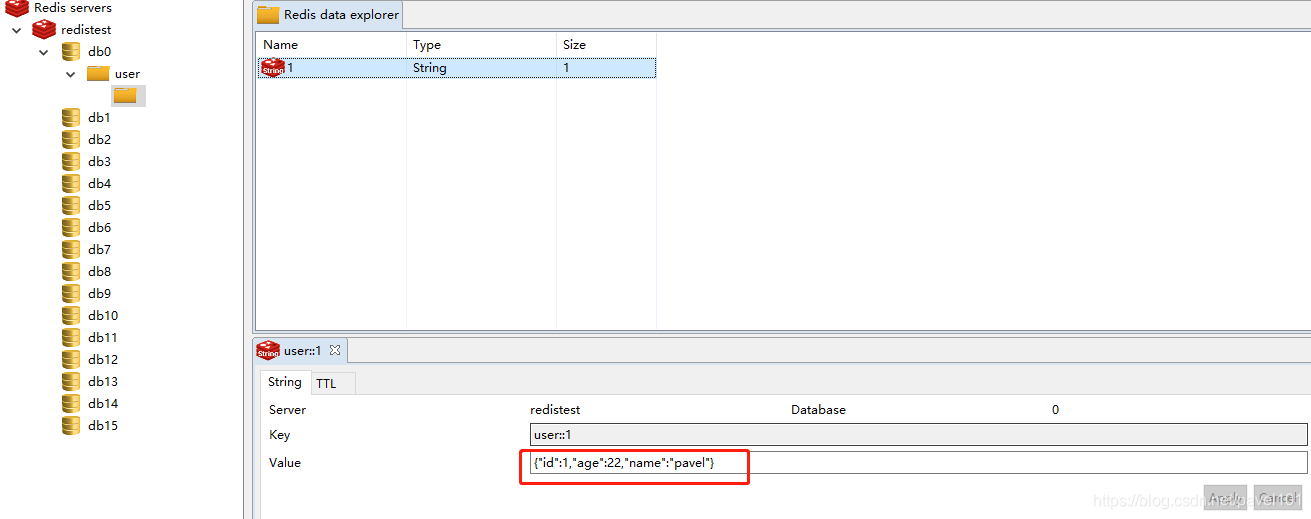This screenshot has width=1311, height=519.
Task: Click the db7 database icon
Action: 71,249
